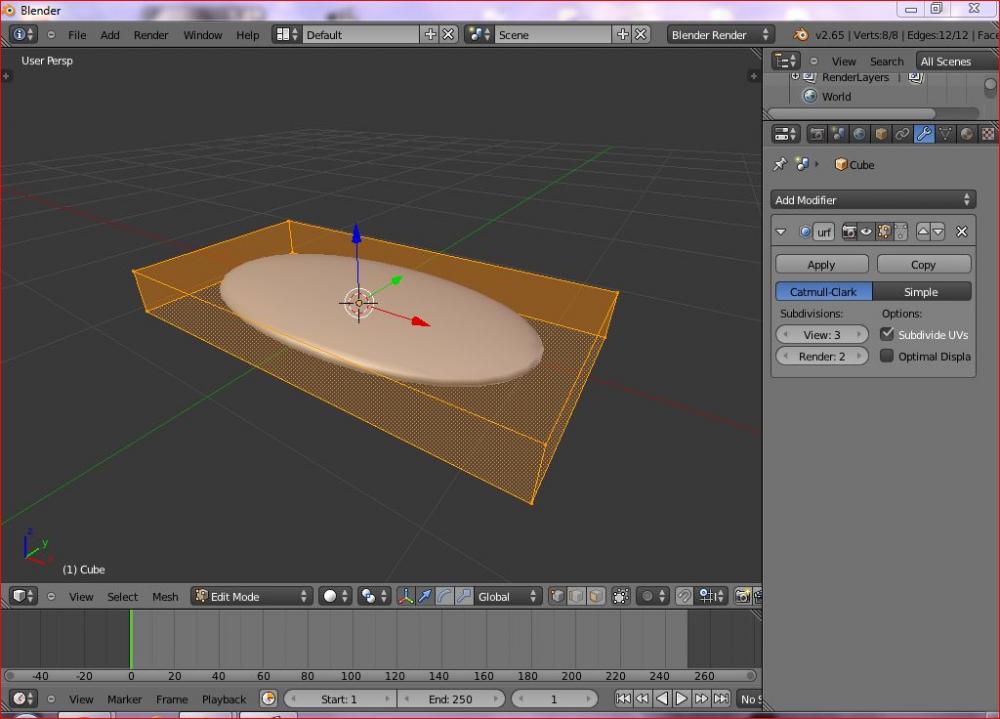Open the Render menu in top bar
The image size is (1000, 719).
tap(151, 35)
